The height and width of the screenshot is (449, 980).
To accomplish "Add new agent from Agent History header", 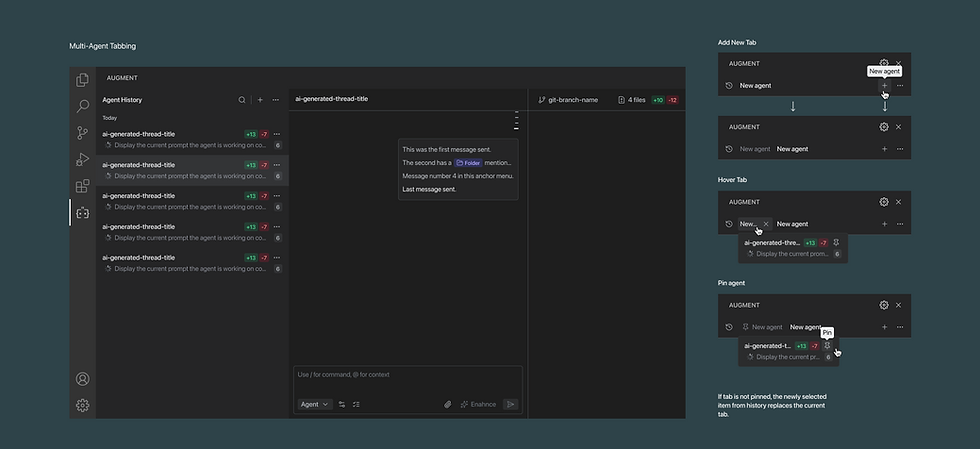I will tap(260, 100).
